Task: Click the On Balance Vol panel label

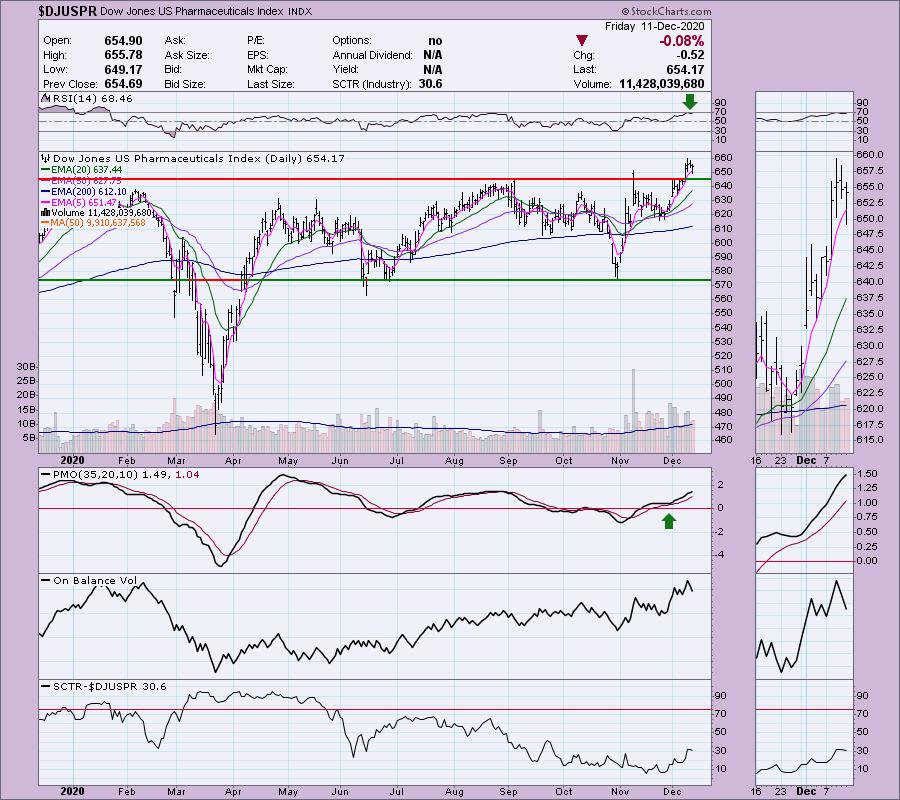Action: 95,581
